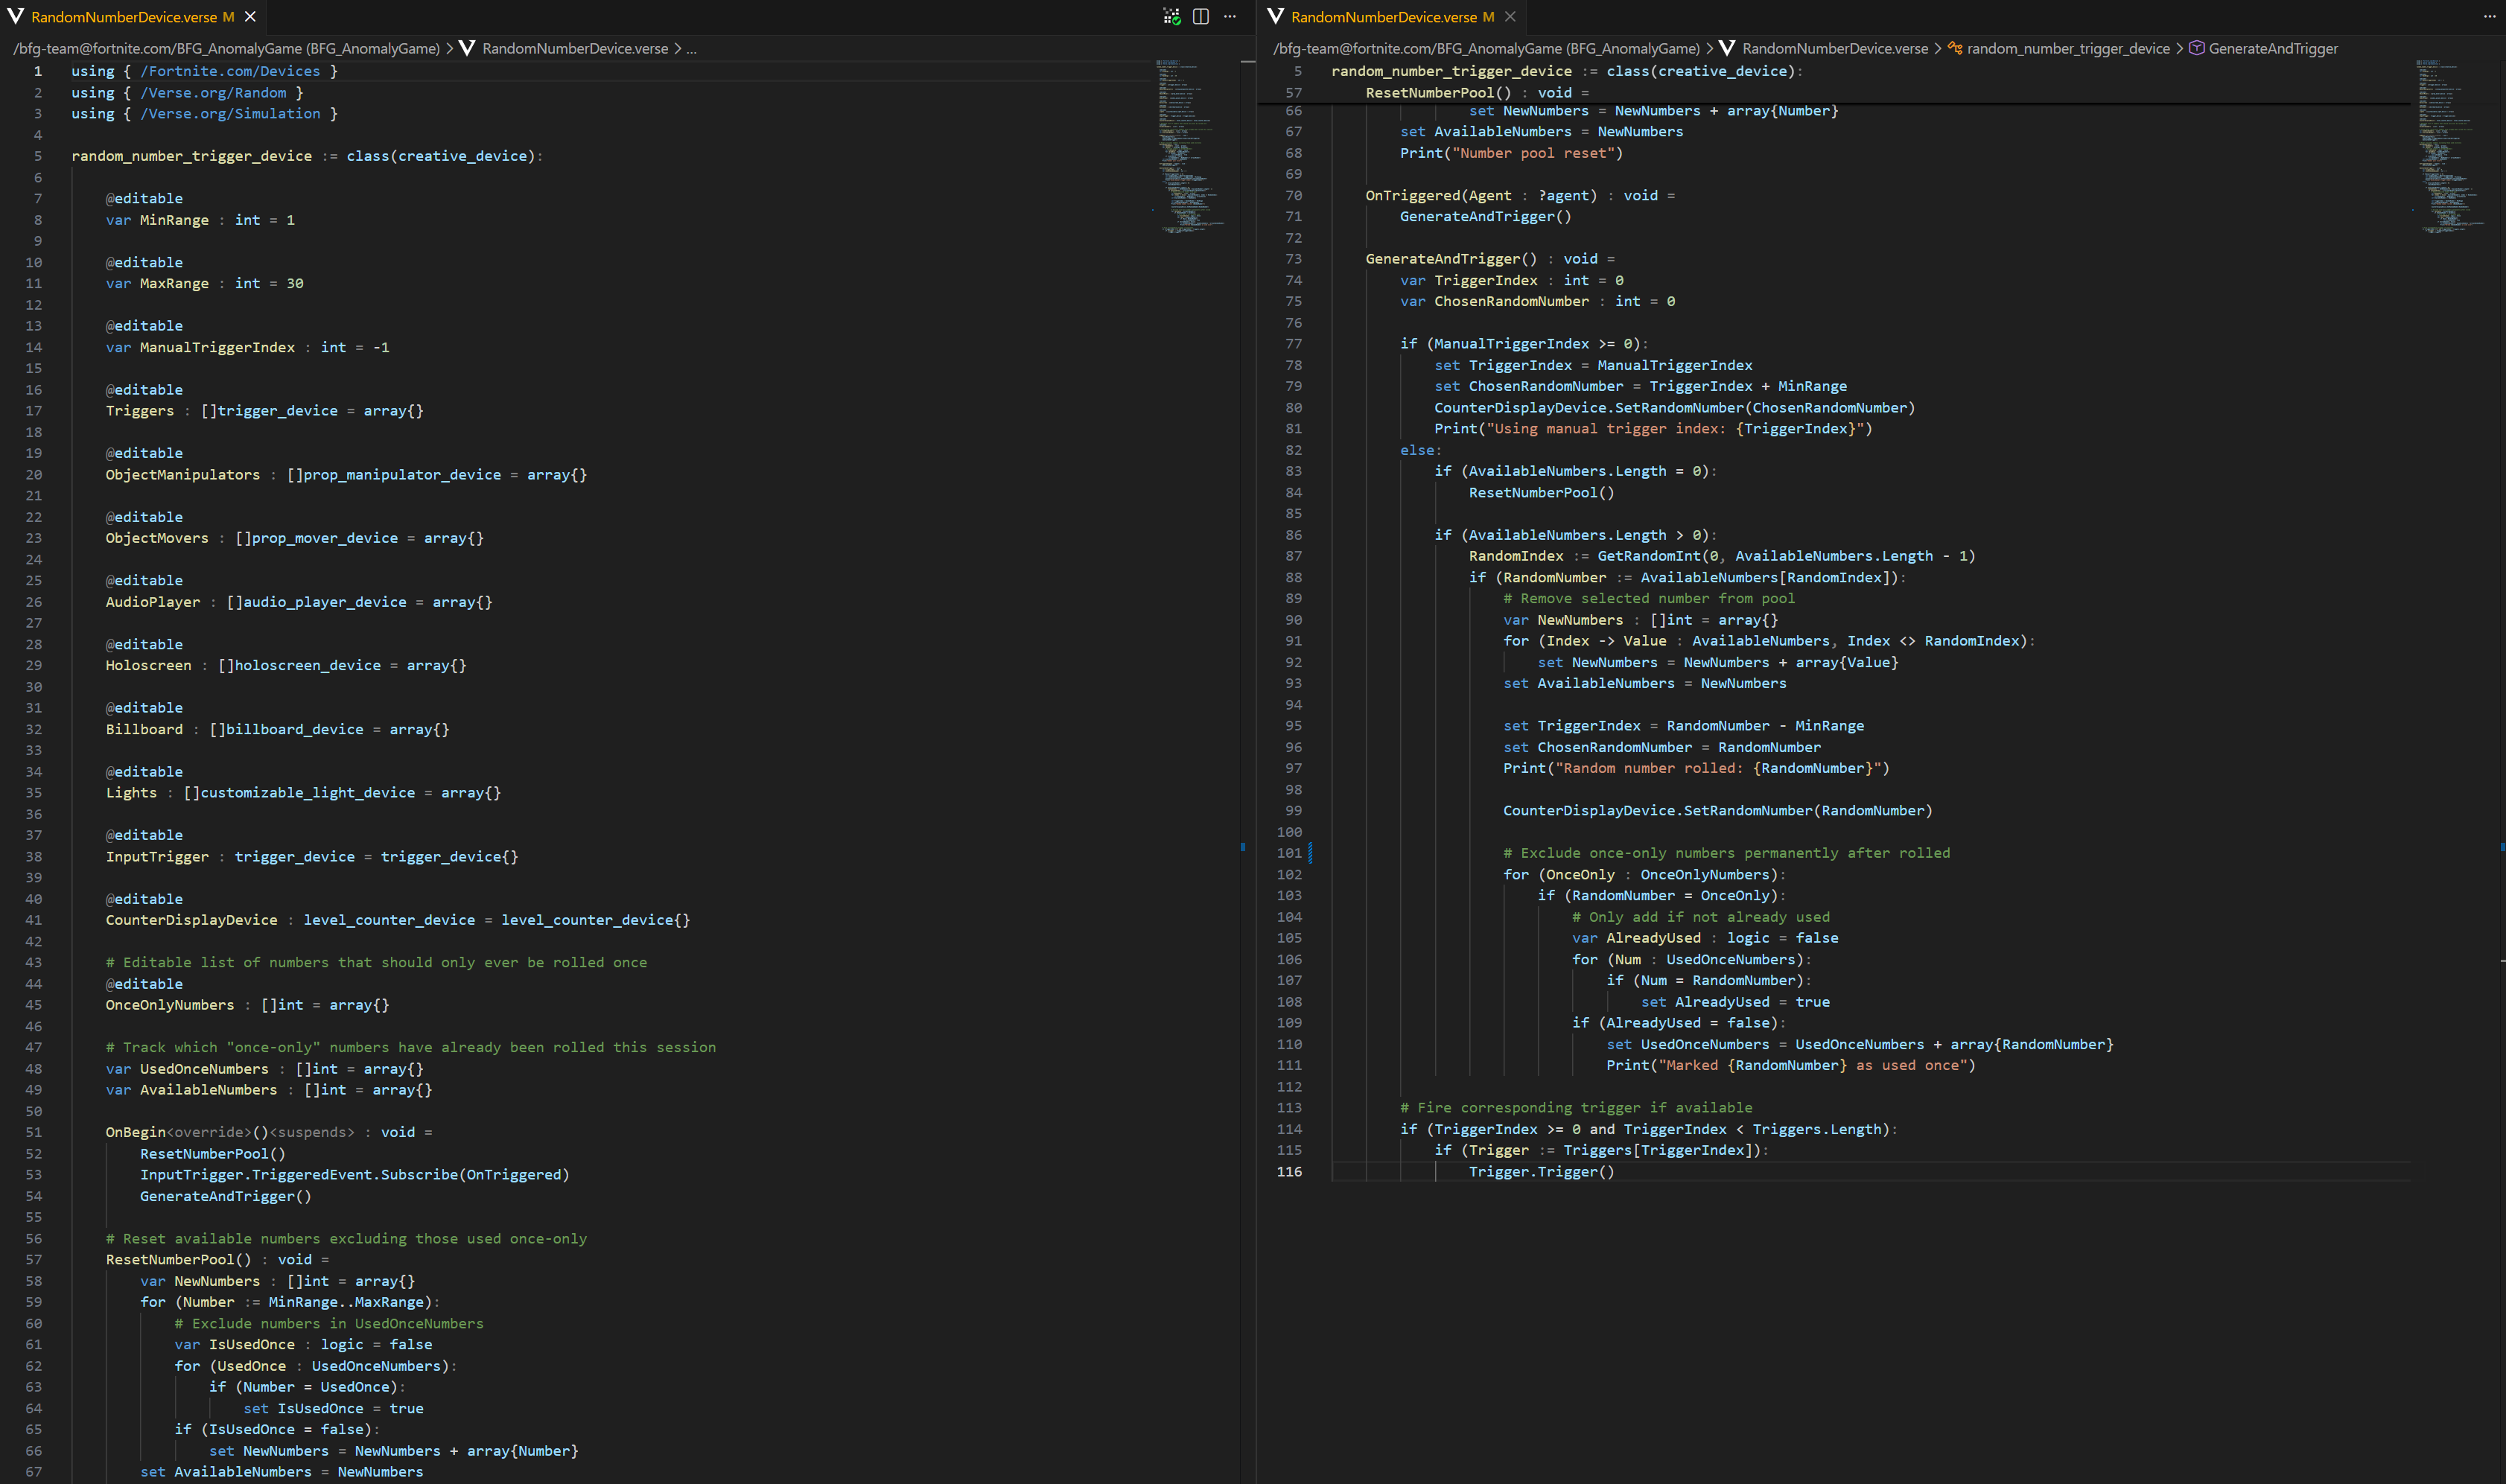The height and width of the screenshot is (1484, 2506).
Task: Click the GenerateAndTrigger method symbol icon in breadcrumb
Action: pyautogui.click(x=2197, y=48)
